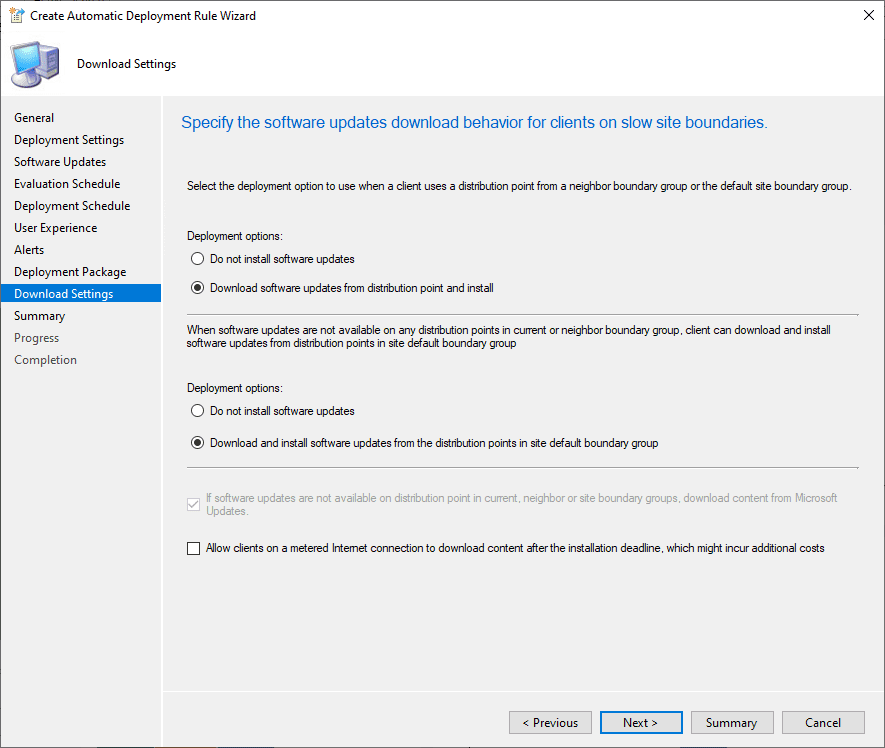Open the User Experience page
Viewport: 885px width, 748px height.
click(x=56, y=228)
